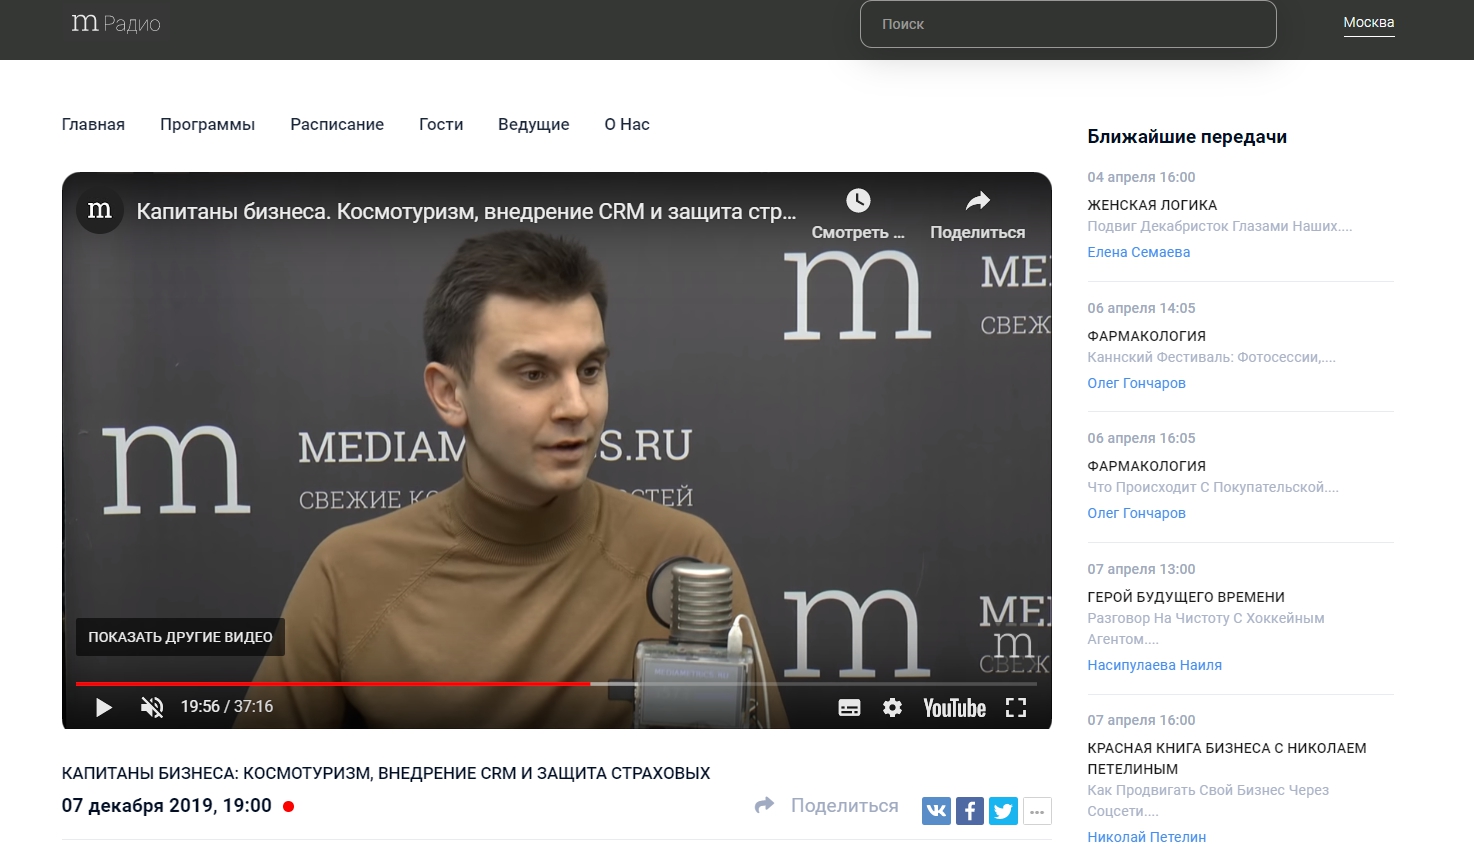Screen dimensions: 1474x847
Task: Click the Share arrow in video
Action: 977,202
